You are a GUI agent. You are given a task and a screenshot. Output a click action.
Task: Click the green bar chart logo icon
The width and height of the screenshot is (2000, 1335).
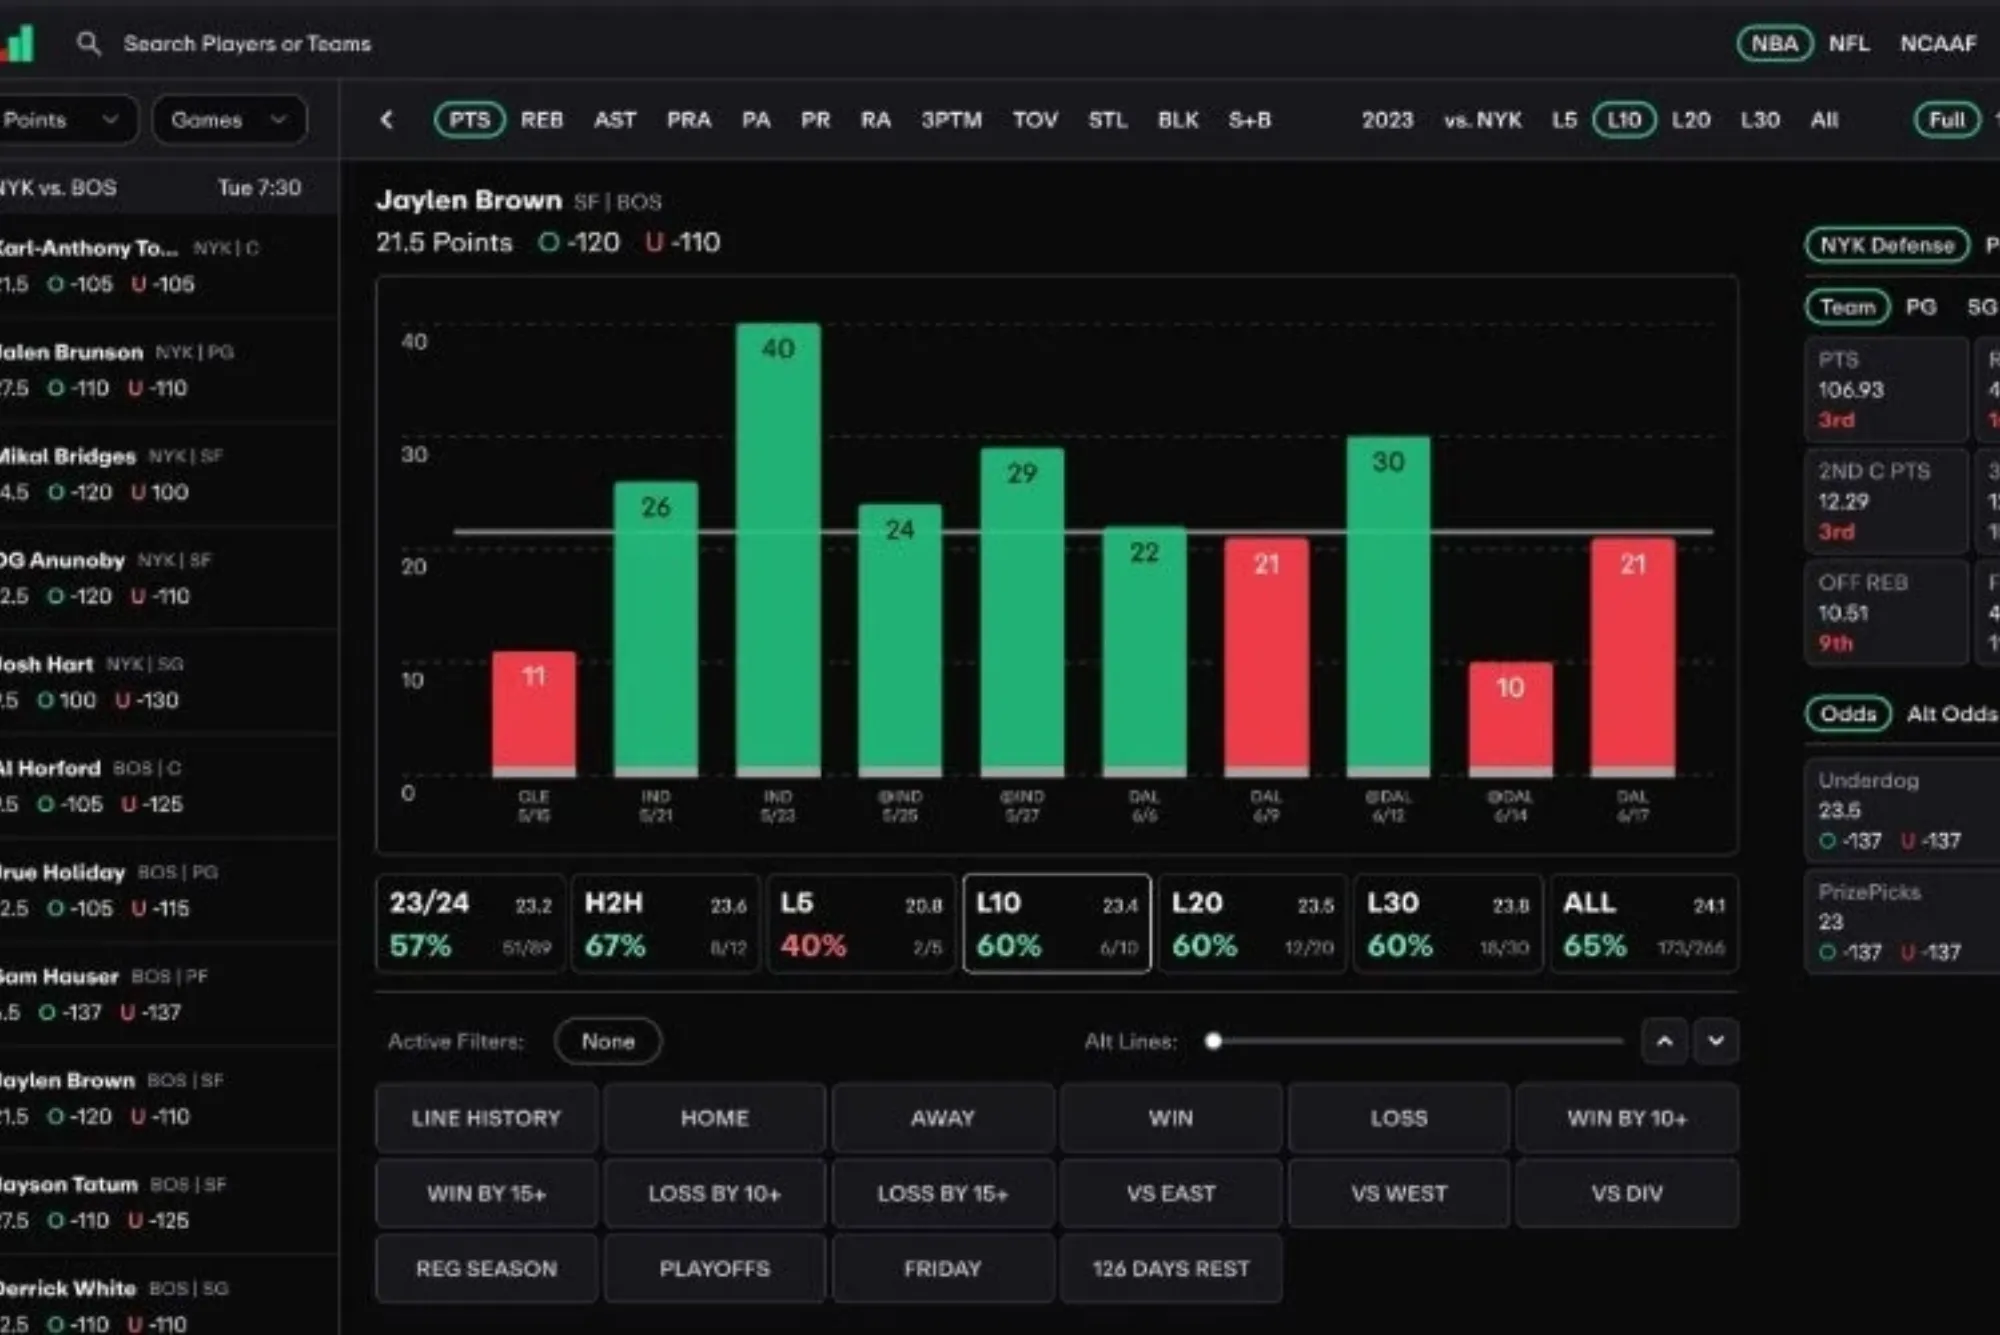[20, 43]
